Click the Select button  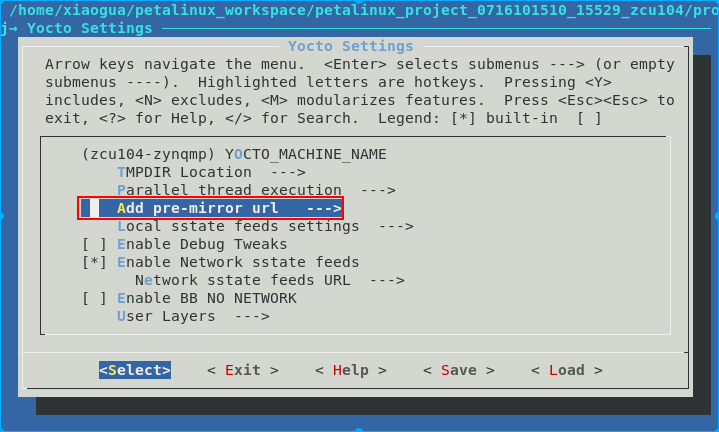point(135,370)
